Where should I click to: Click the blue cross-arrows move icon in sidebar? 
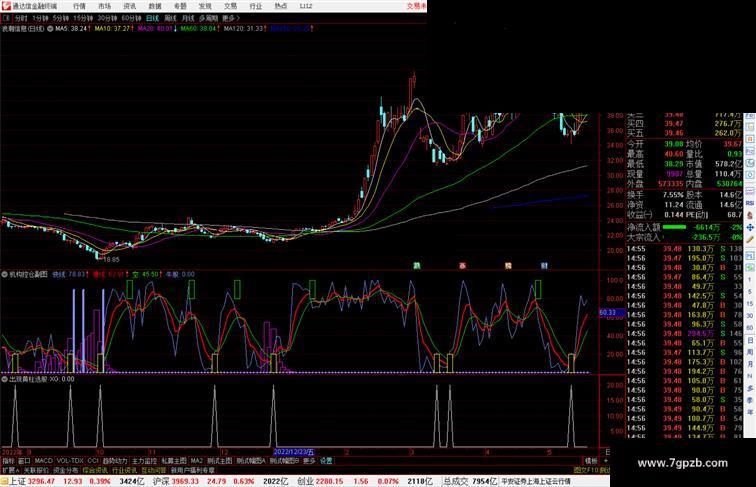tap(750, 227)
